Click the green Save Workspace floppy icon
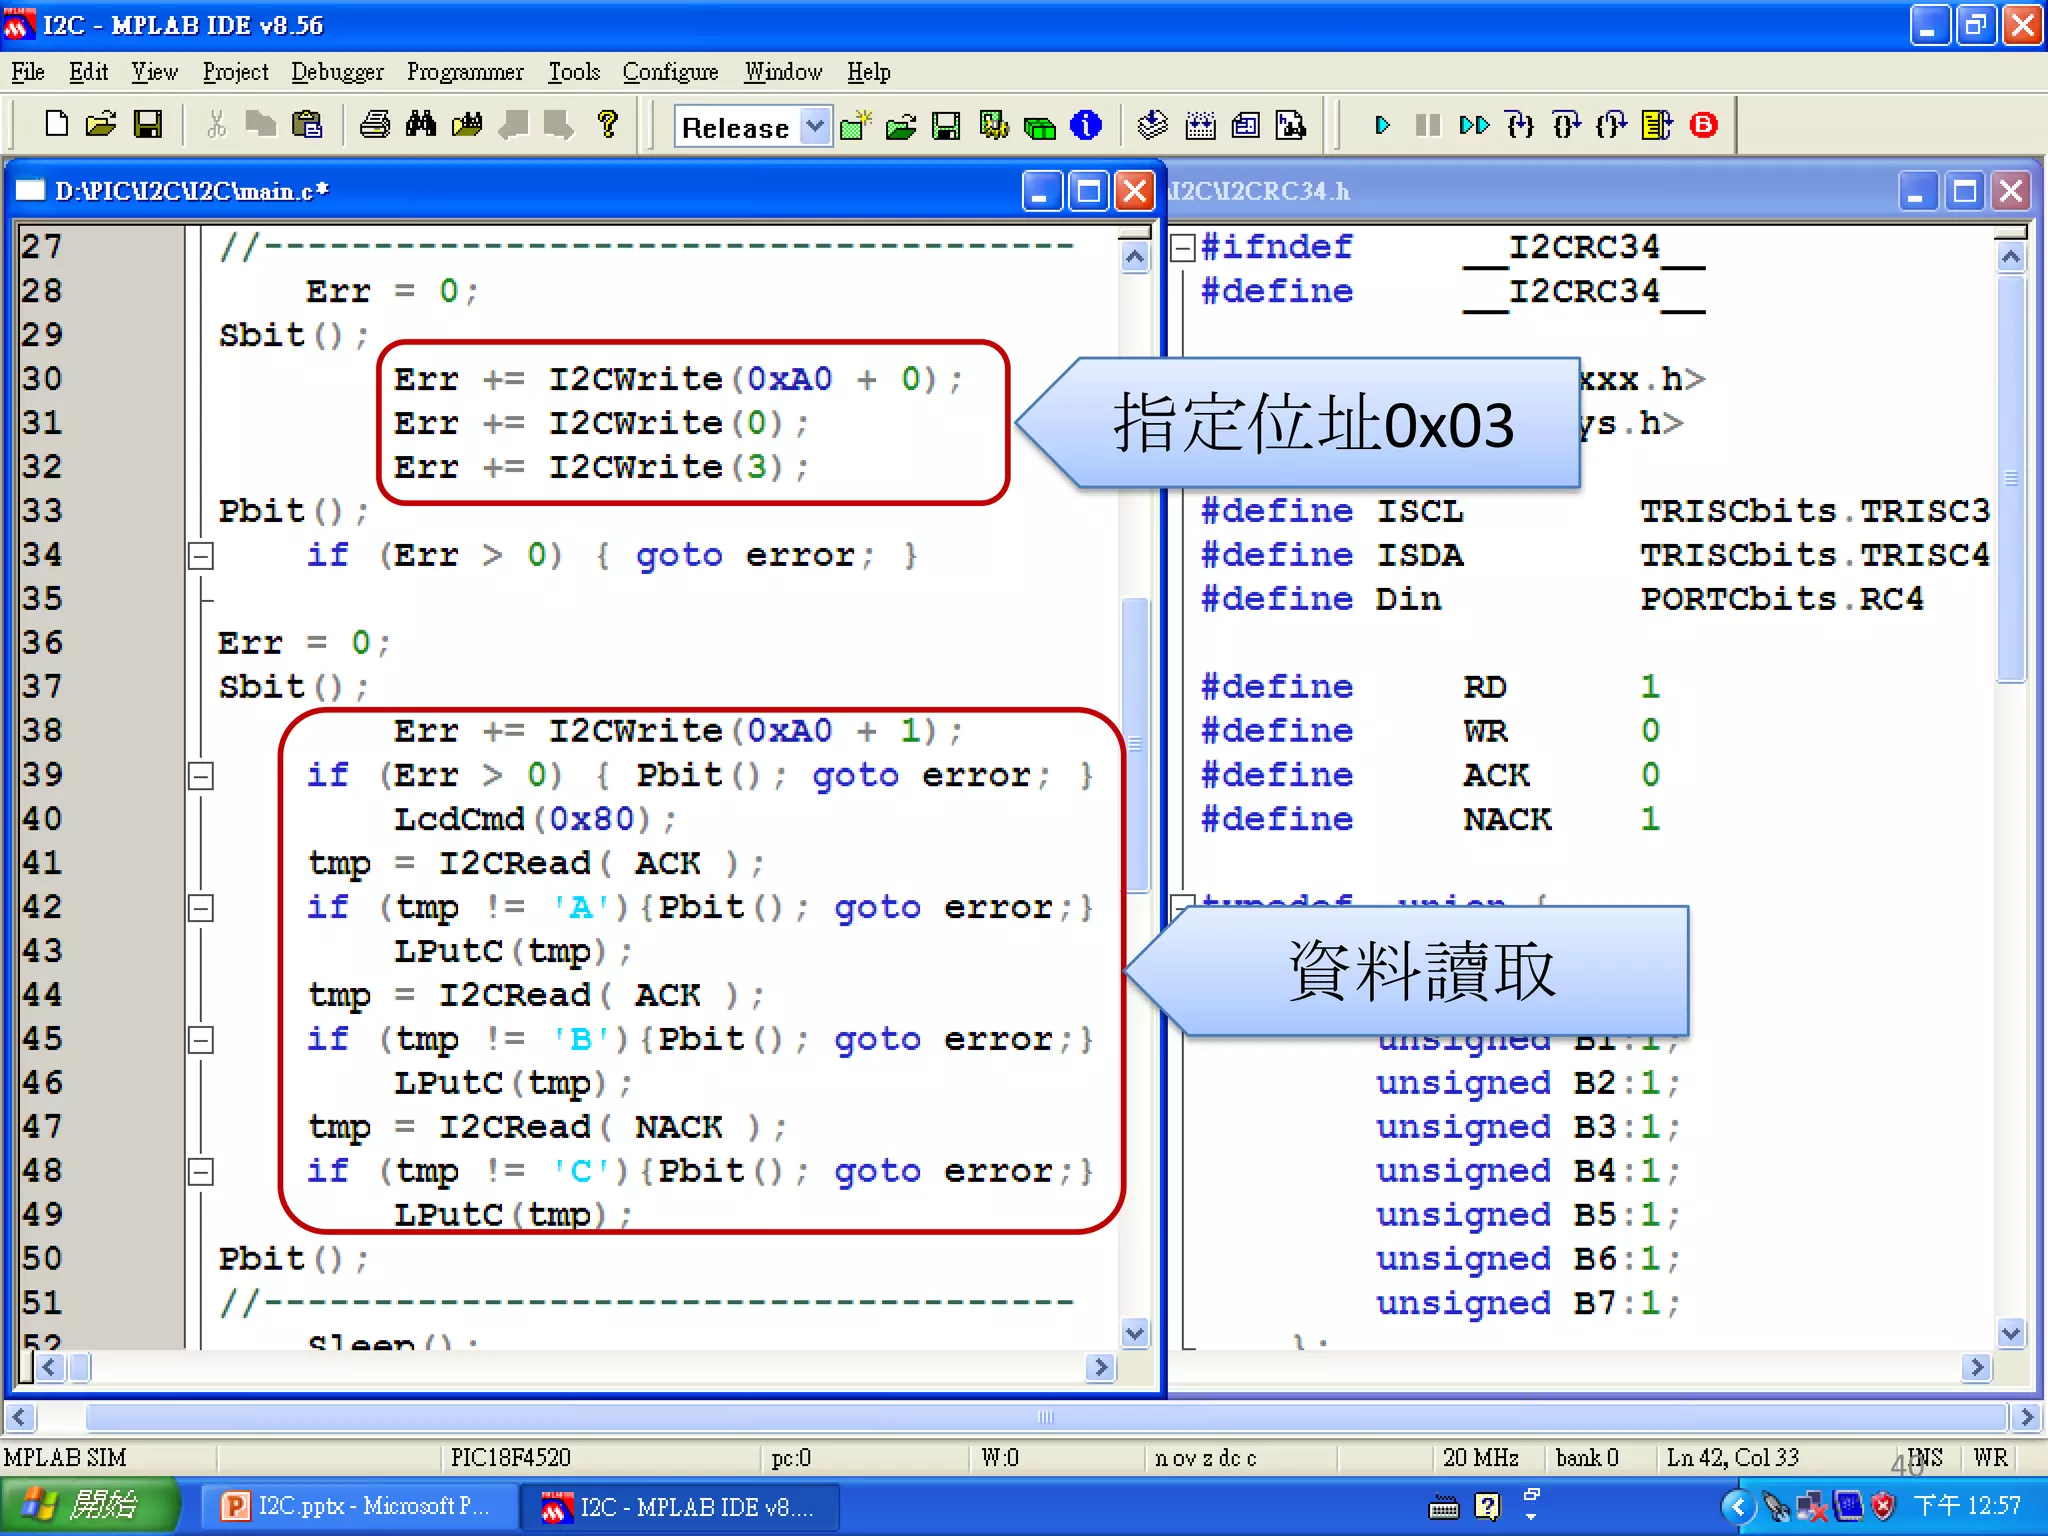Viewport: 2048px width, 1536px height. click(x=946, y=126)
